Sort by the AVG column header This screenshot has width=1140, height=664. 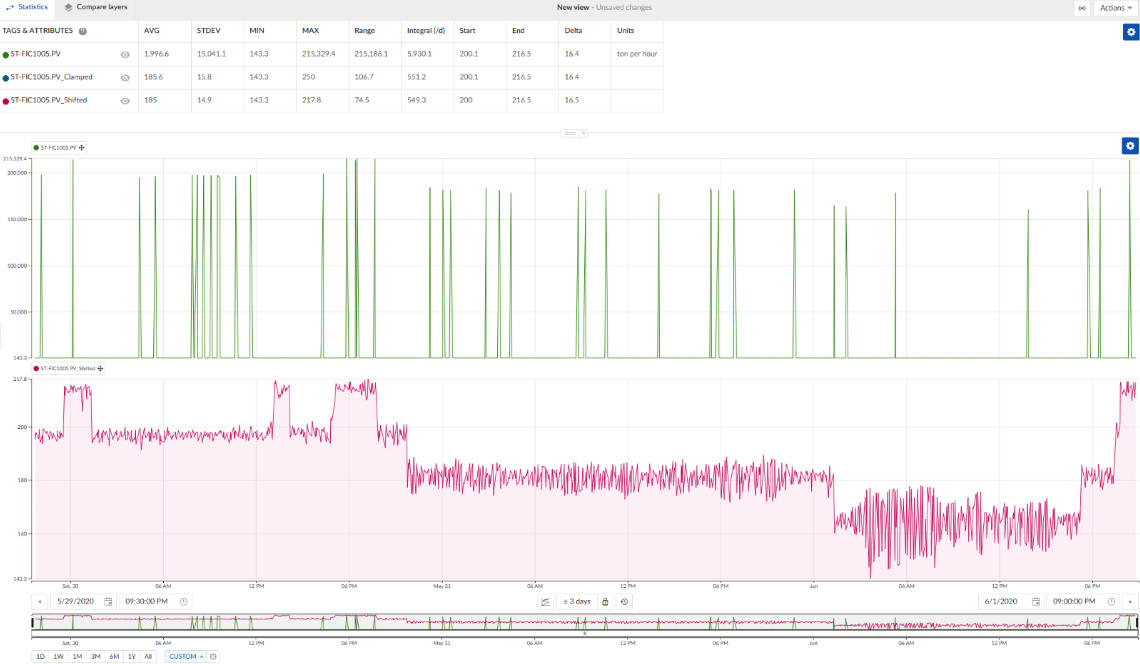coord(152,31)
